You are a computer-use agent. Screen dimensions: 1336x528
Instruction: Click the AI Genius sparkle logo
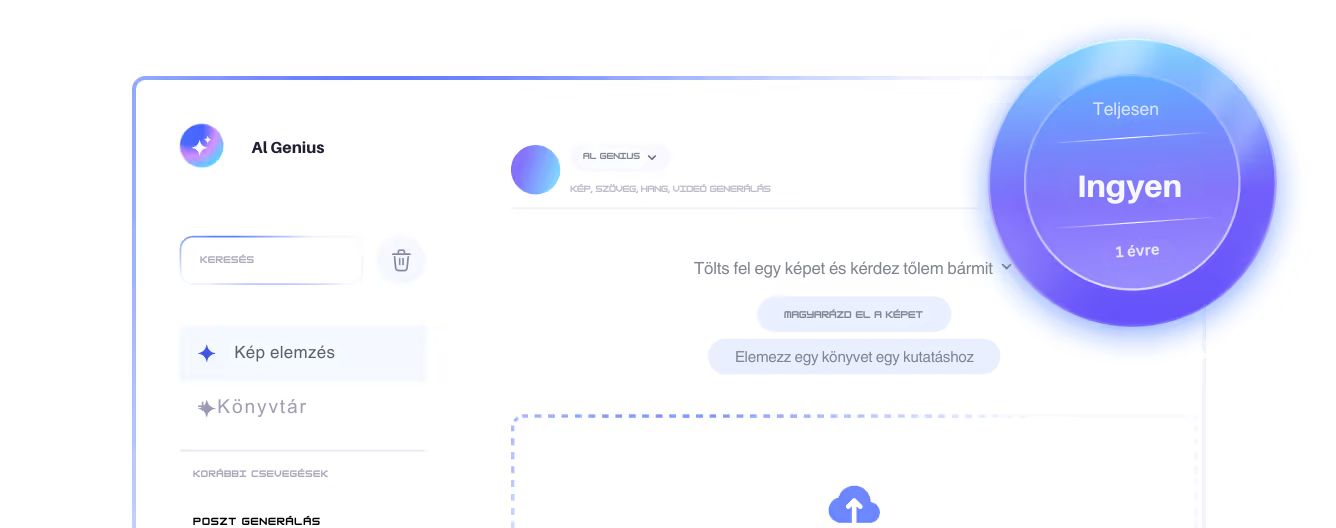coord(202,146)
